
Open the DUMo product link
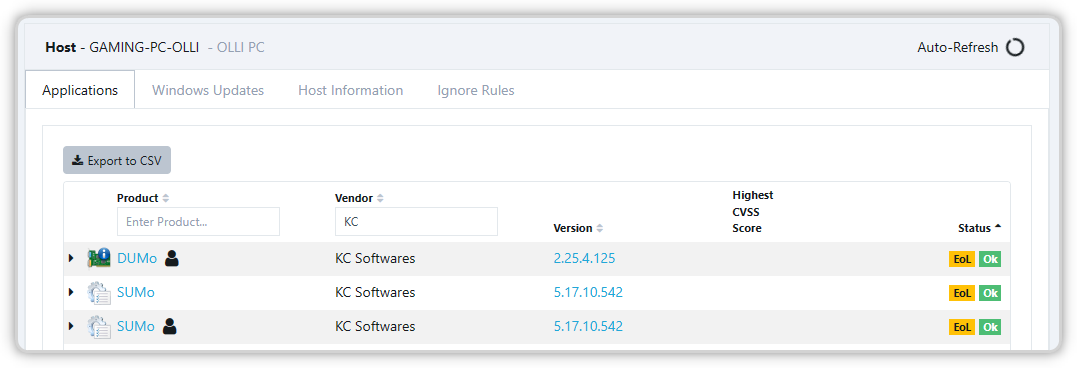[x=137, y=259]
